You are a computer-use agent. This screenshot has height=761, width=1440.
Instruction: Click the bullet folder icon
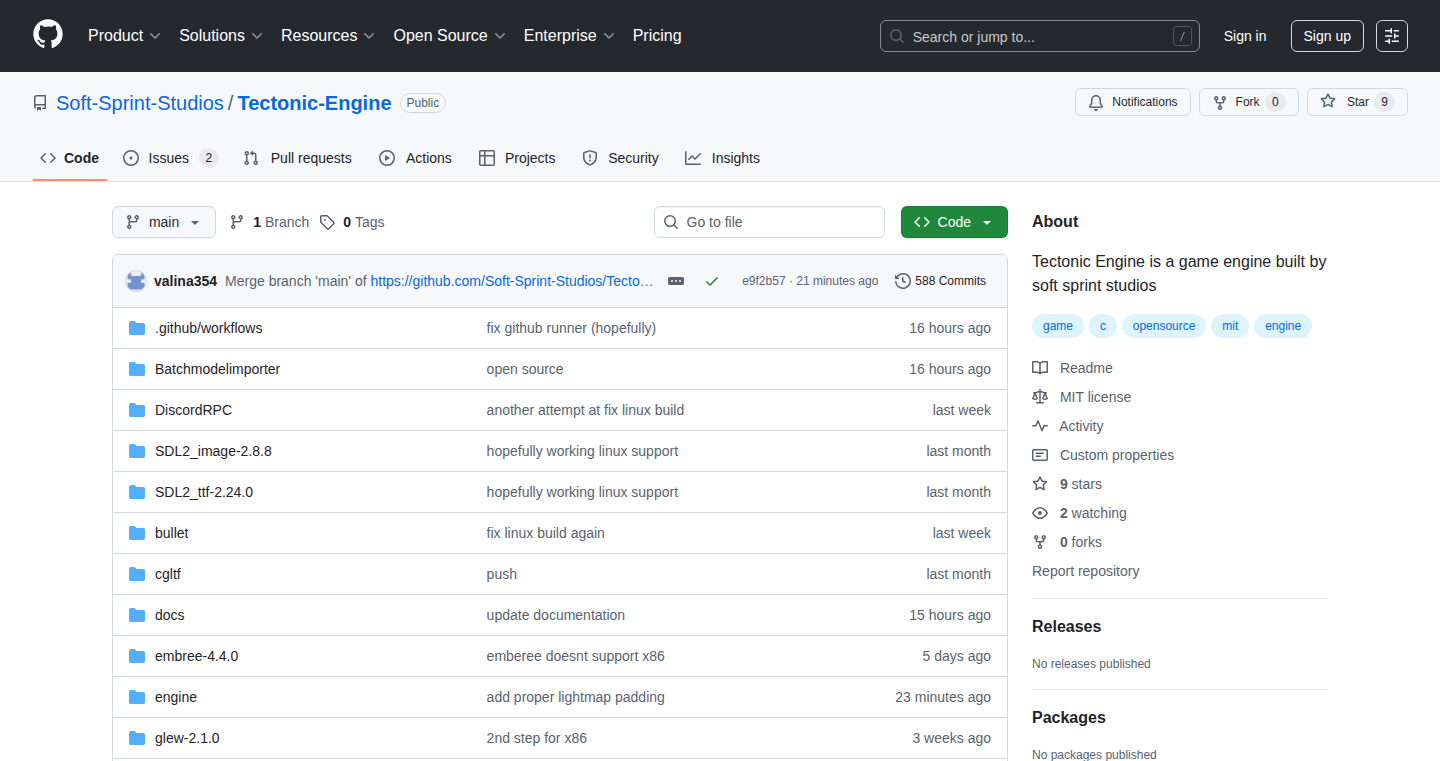(137, 533)
